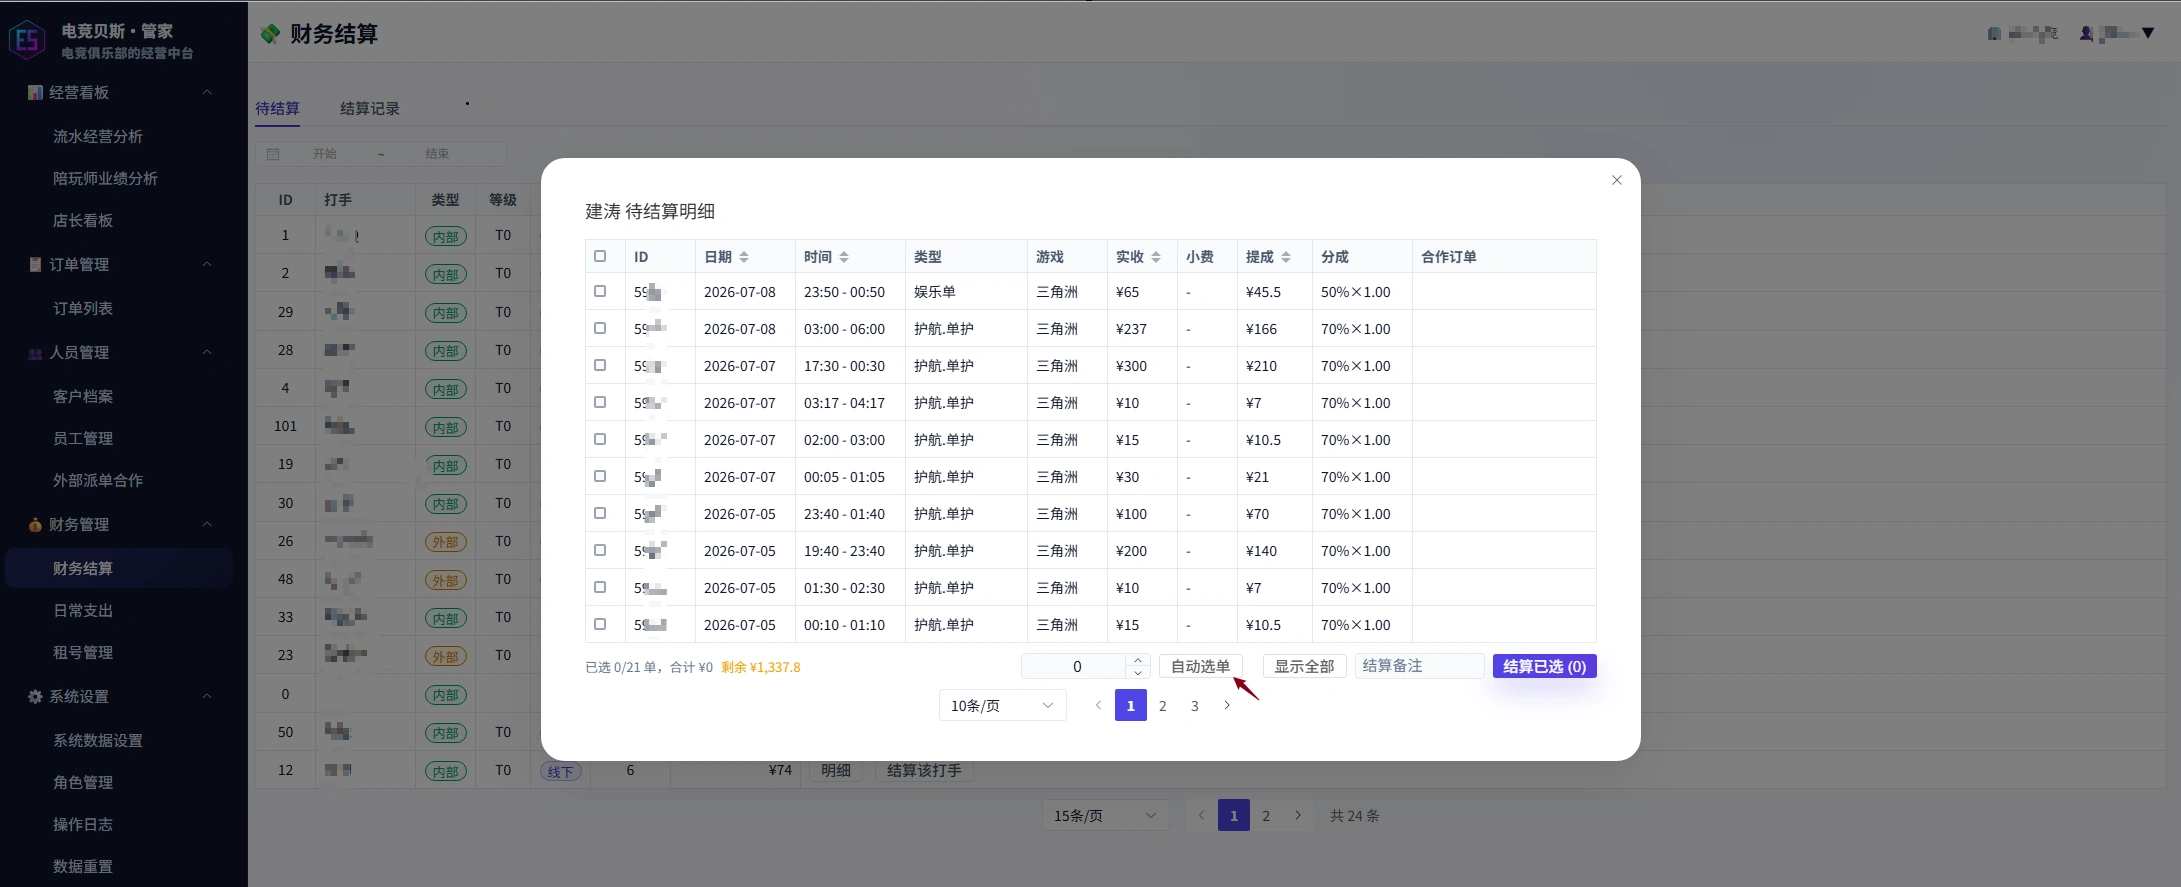Click the 自动选单 button
The height and width of the screenshot is (887, 2181).
[1200, 666]
